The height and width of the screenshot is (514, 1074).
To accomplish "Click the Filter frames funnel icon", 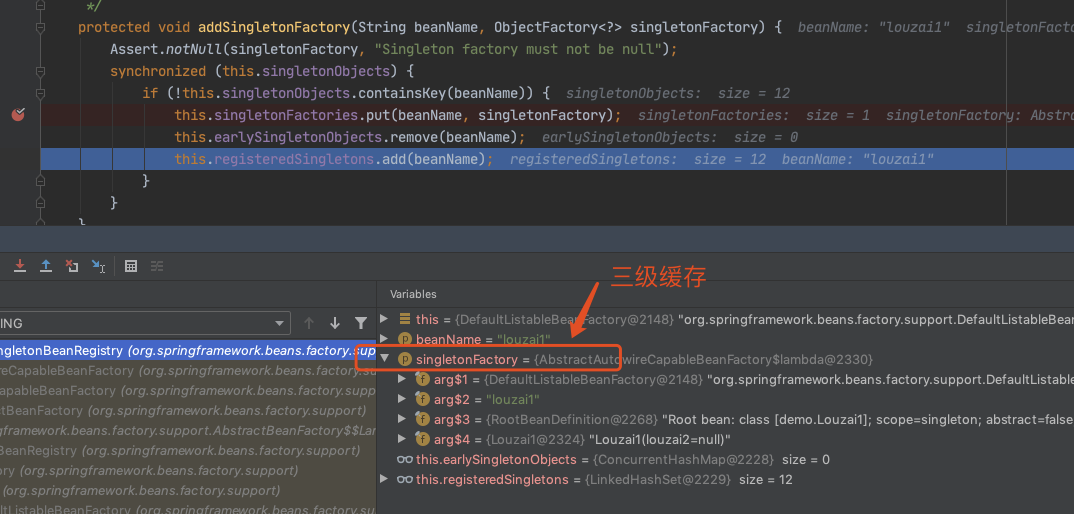I will coord(360,323).
